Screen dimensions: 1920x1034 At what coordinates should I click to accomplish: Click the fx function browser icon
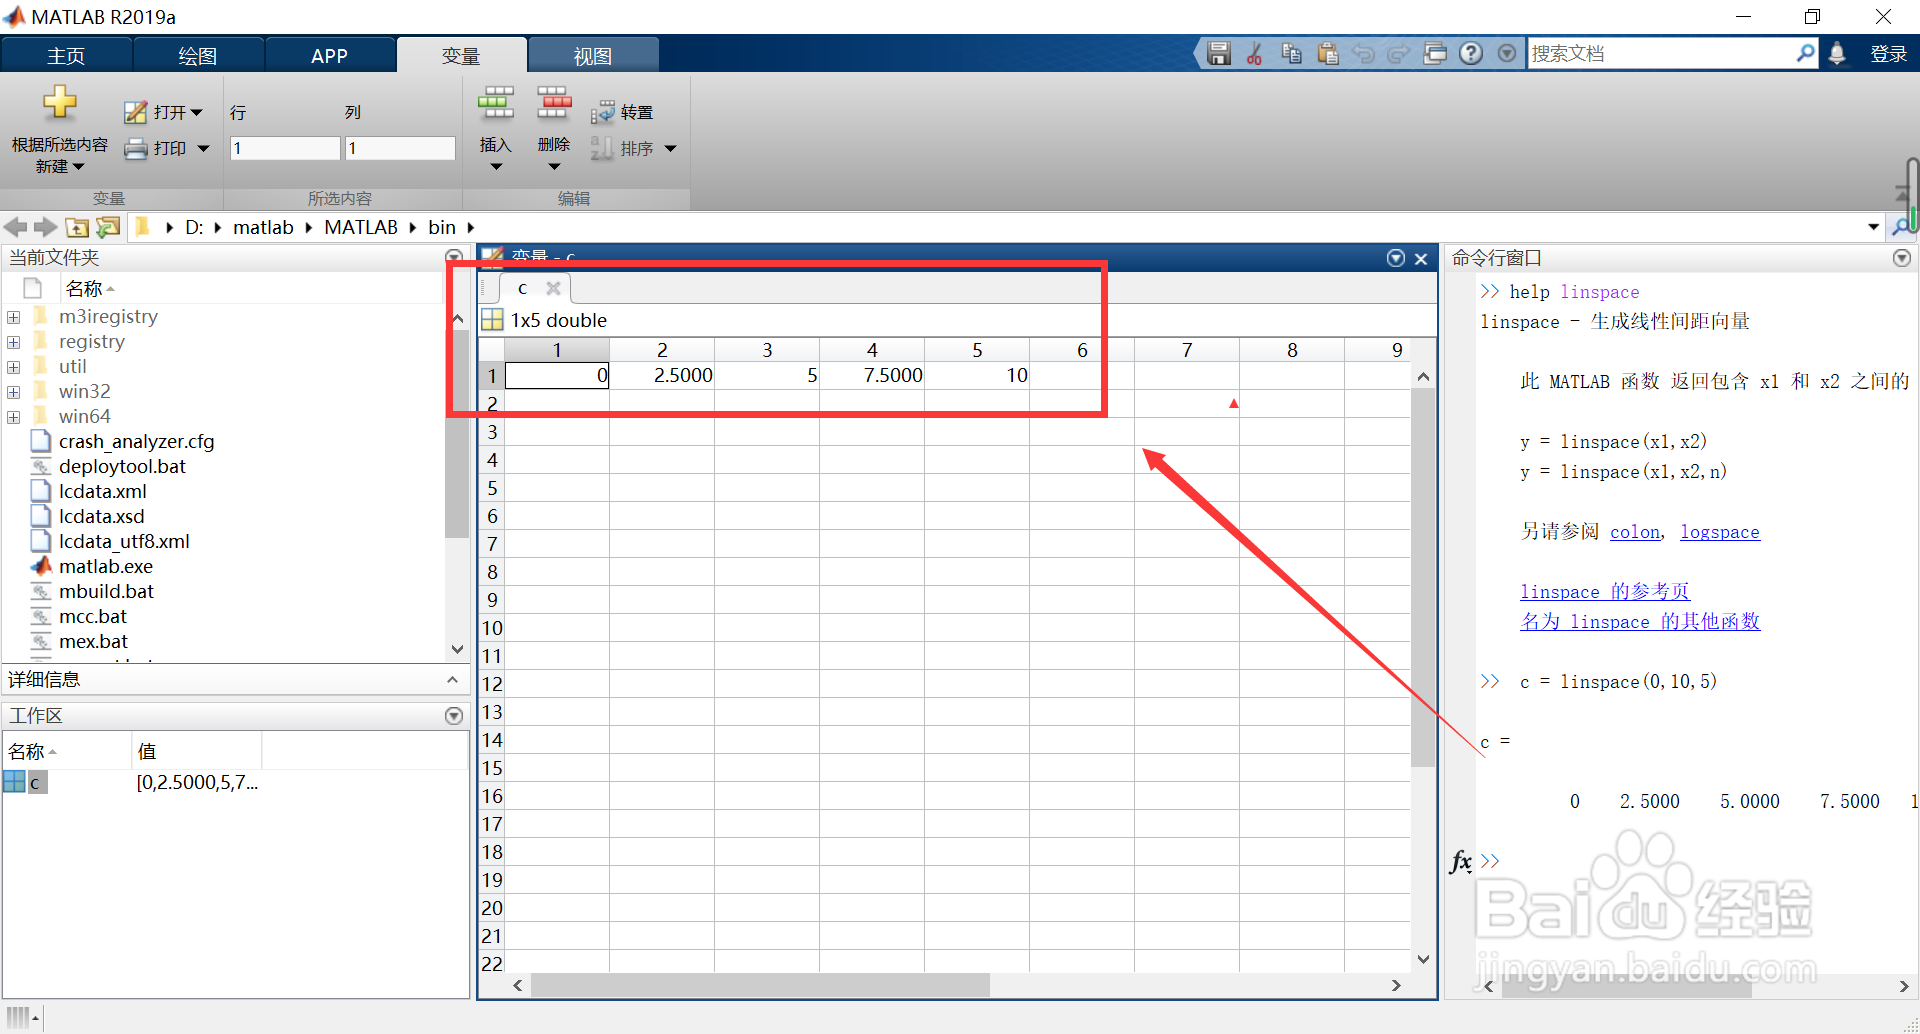pyautogui.click(x=1461, y=861)
